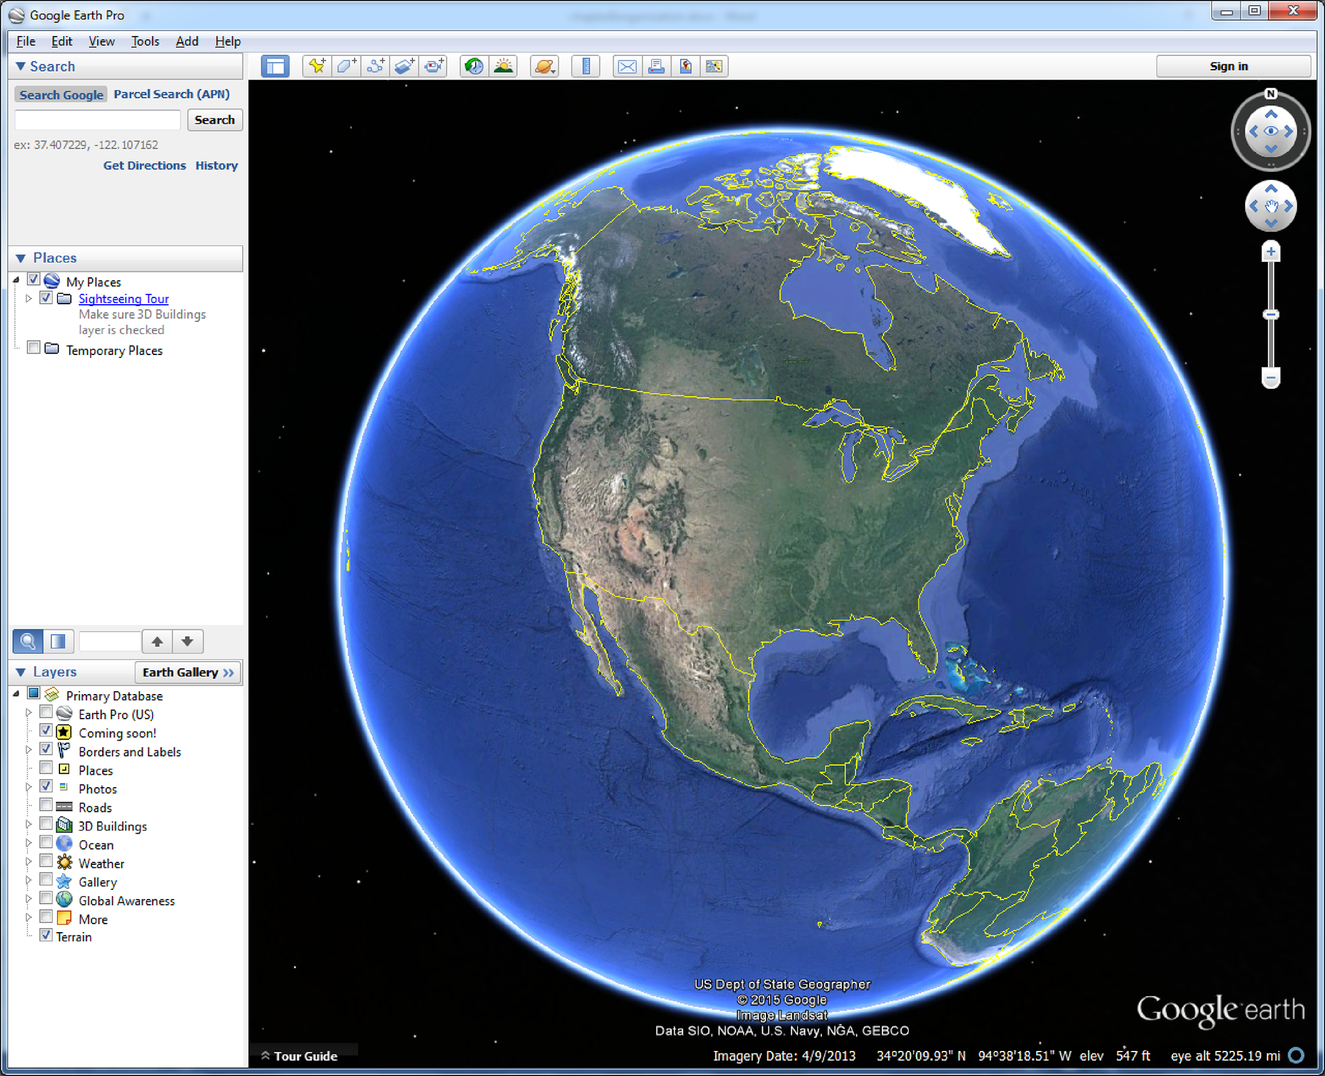Uncheck the My Places checkbox
1325x1076 pixels.
(34, 281)
